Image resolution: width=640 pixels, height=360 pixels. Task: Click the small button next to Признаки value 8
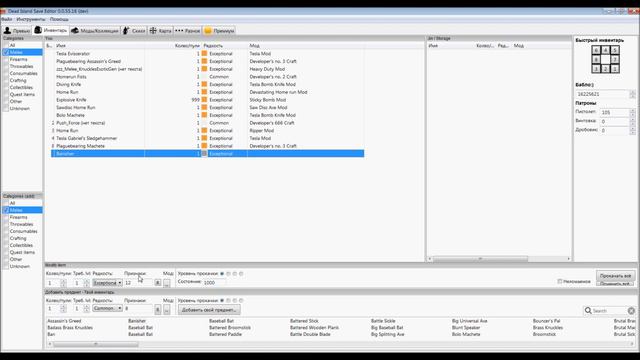[x=158, y=310]
